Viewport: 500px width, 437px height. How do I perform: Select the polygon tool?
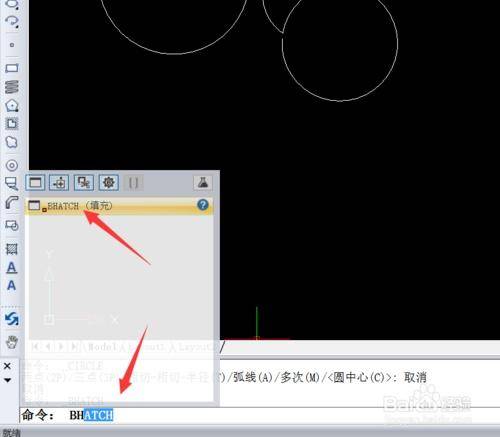coord(12,106)
